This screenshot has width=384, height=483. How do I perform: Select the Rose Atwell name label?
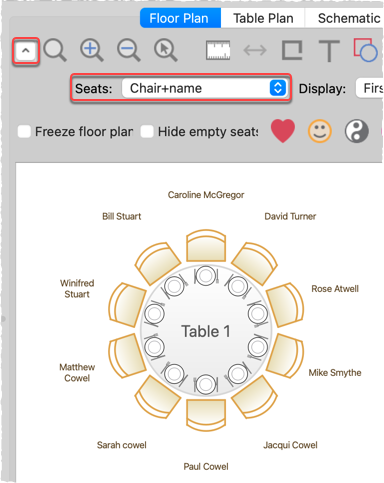(x=335, y=289)
